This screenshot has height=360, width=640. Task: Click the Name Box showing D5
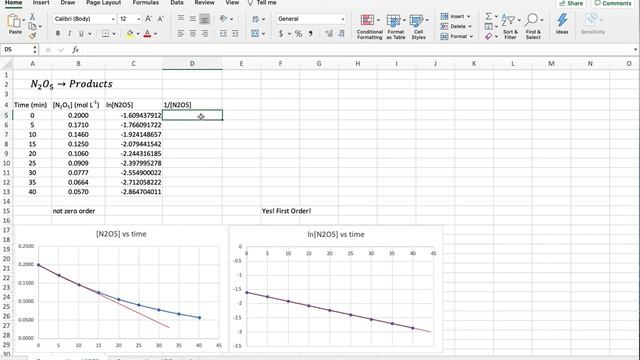tap(19, 49)
